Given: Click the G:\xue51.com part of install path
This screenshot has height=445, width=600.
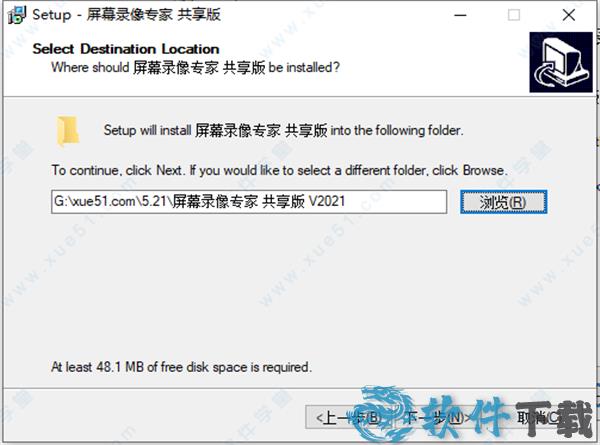Looking at the screenshot, I should point(95,201).
